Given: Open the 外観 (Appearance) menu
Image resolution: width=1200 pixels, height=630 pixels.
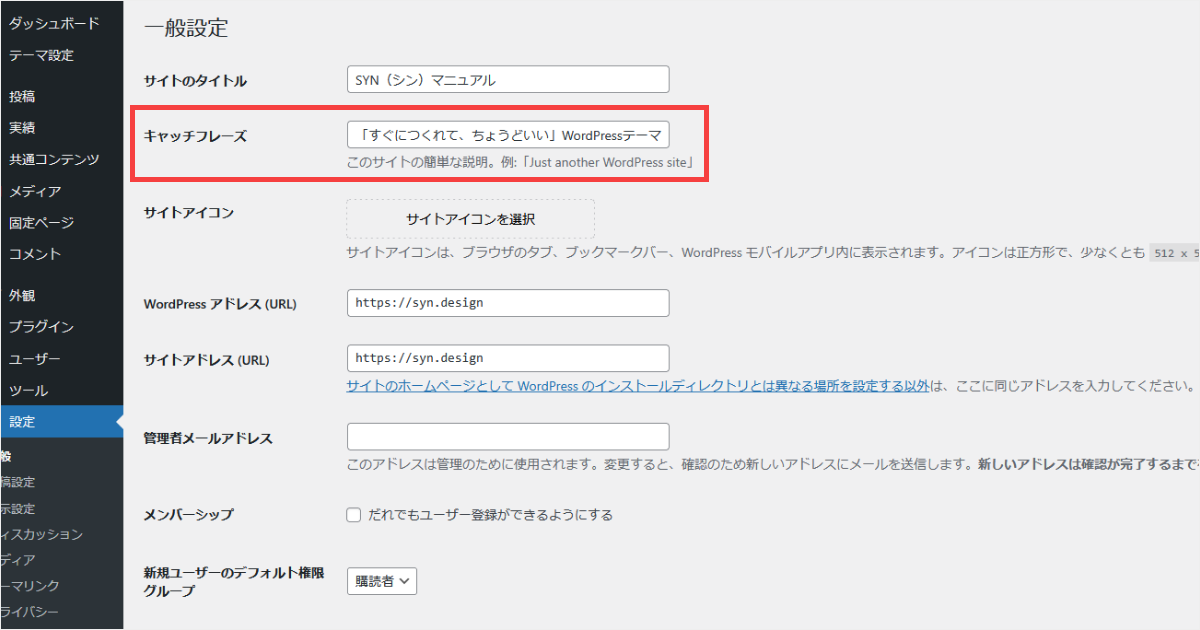Looking at the screenshot, I should pos(28,294).
